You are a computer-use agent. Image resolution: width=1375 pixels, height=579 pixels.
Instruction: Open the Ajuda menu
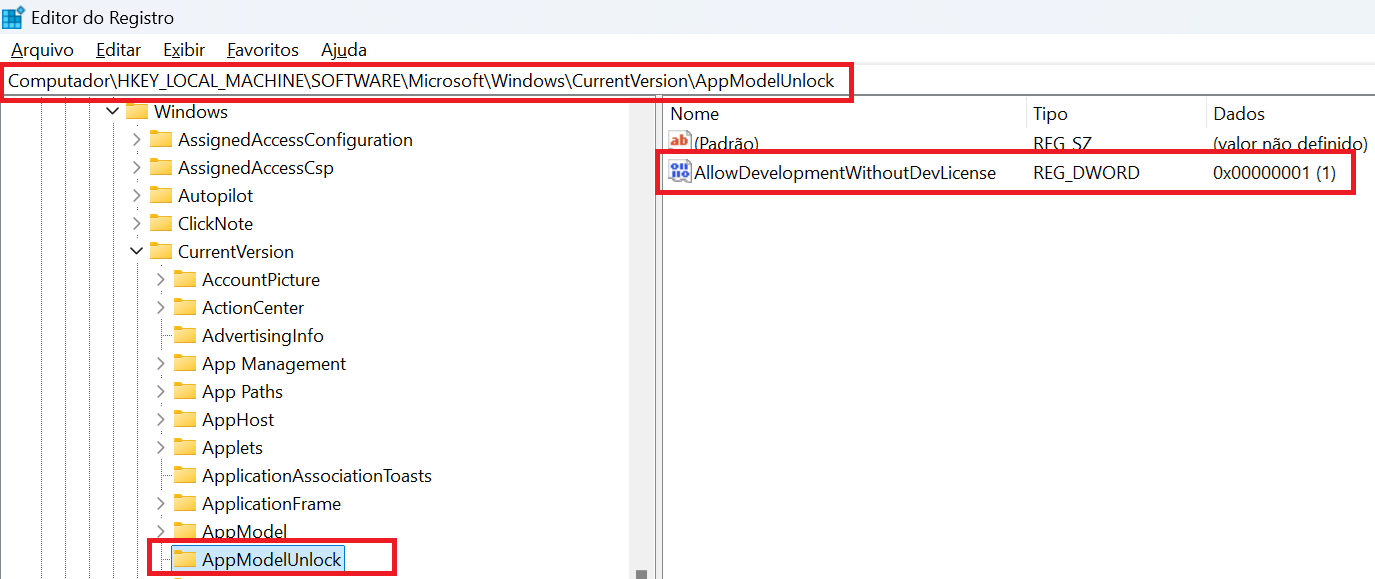pos(344,49)
